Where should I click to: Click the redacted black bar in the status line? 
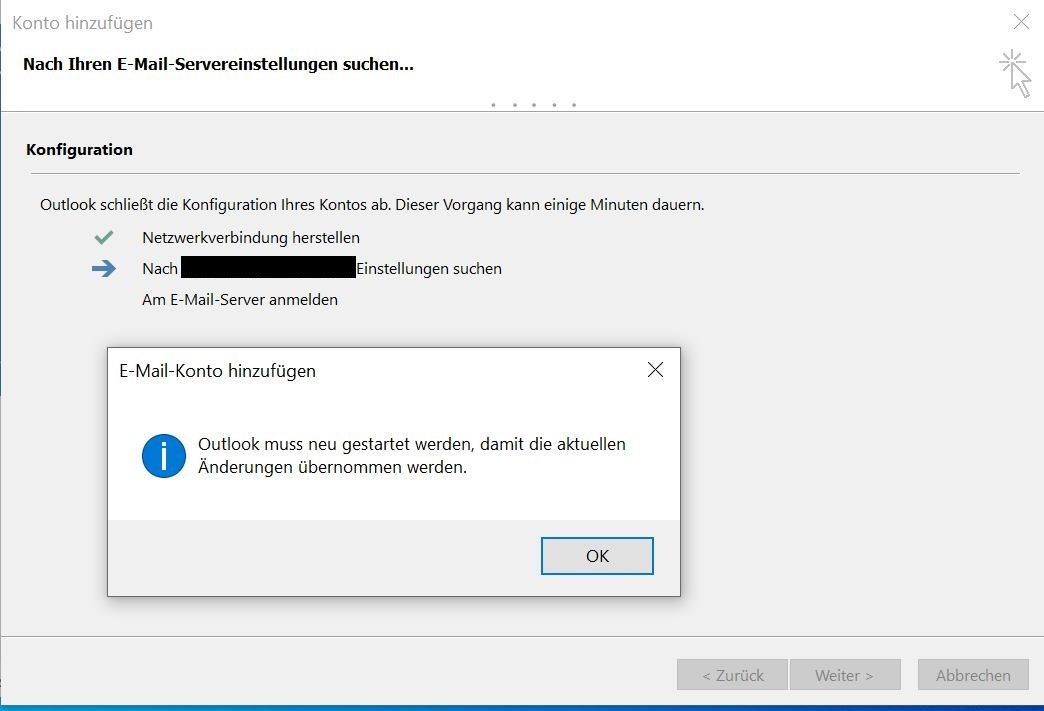click(268, 268)
